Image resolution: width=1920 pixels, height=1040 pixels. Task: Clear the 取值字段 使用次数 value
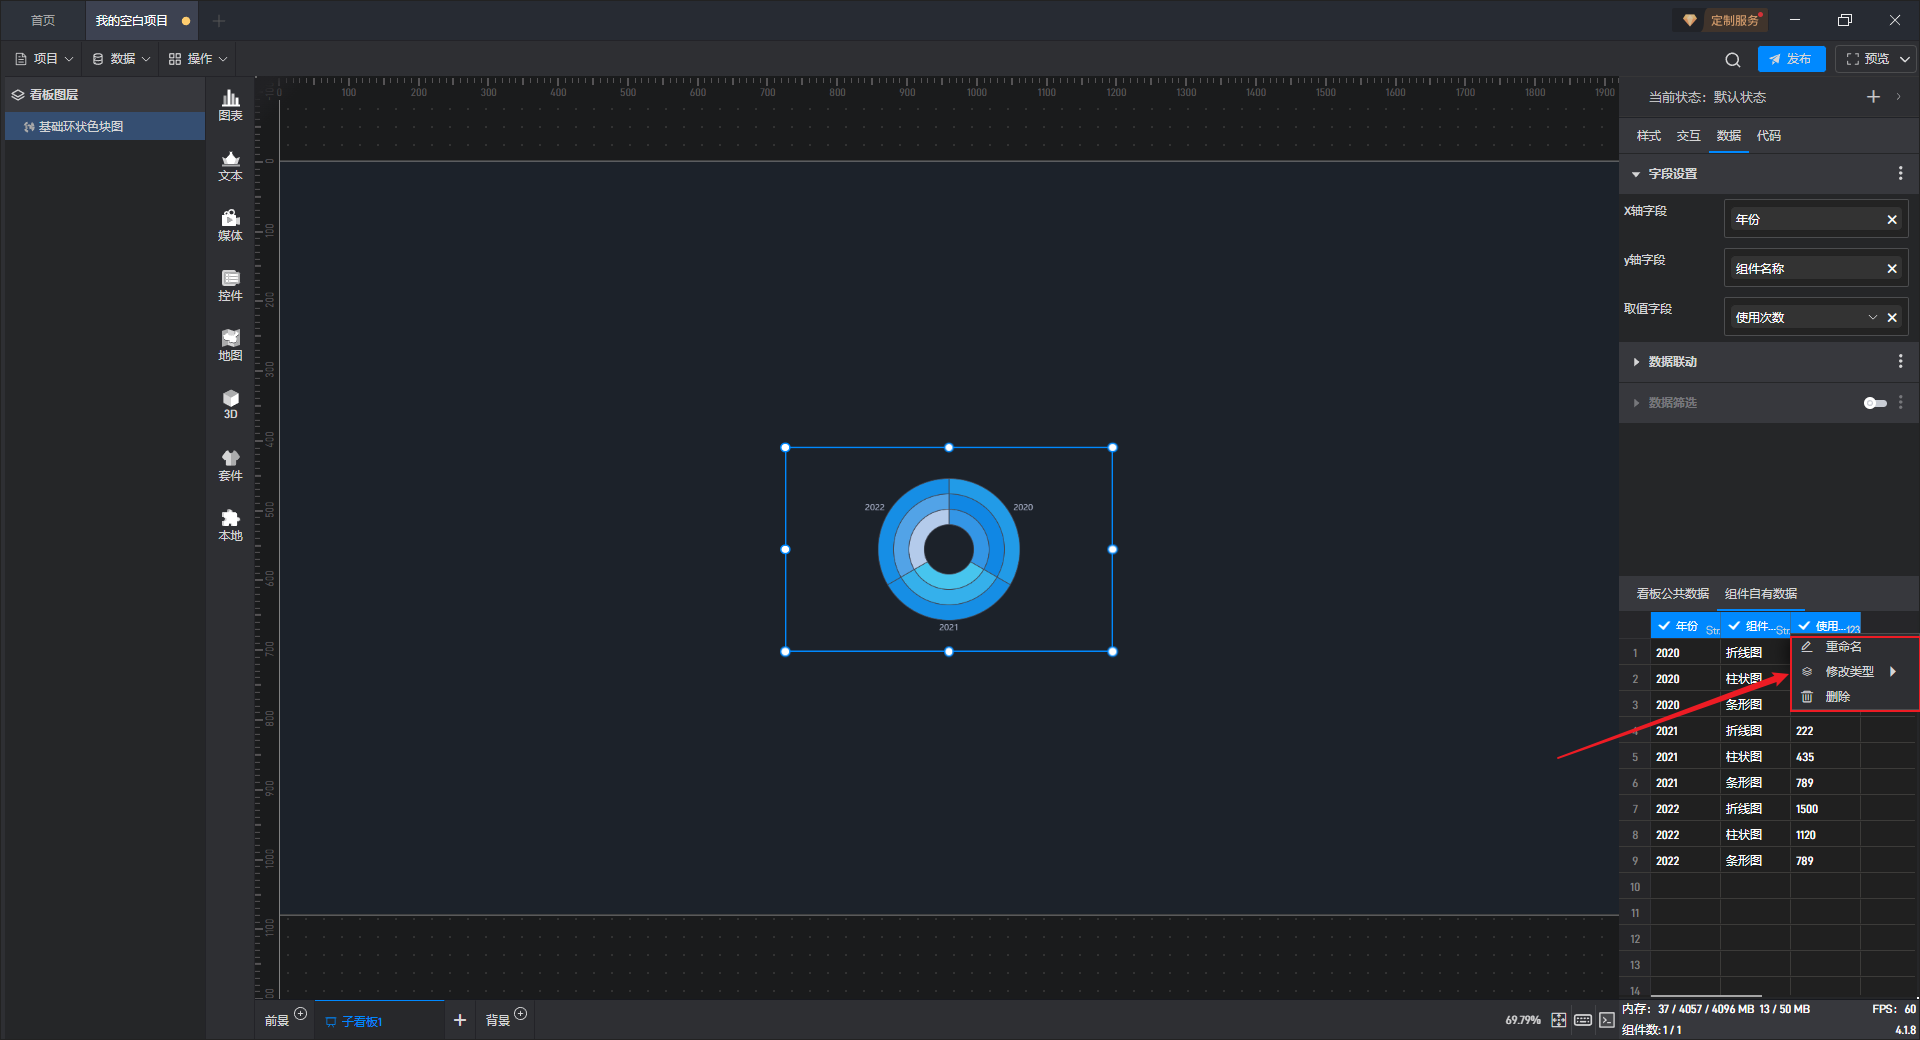point(1892,317)
